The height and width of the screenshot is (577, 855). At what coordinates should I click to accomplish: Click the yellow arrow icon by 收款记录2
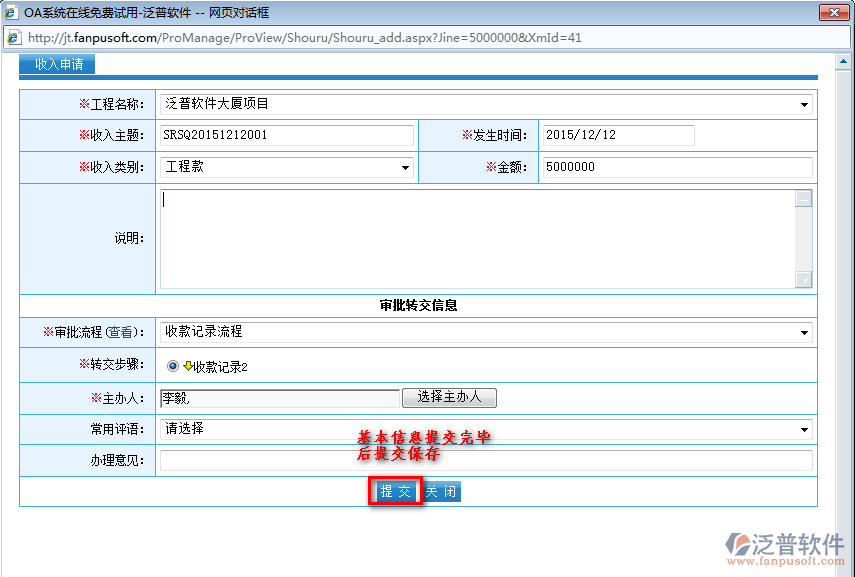pos(188,366)
